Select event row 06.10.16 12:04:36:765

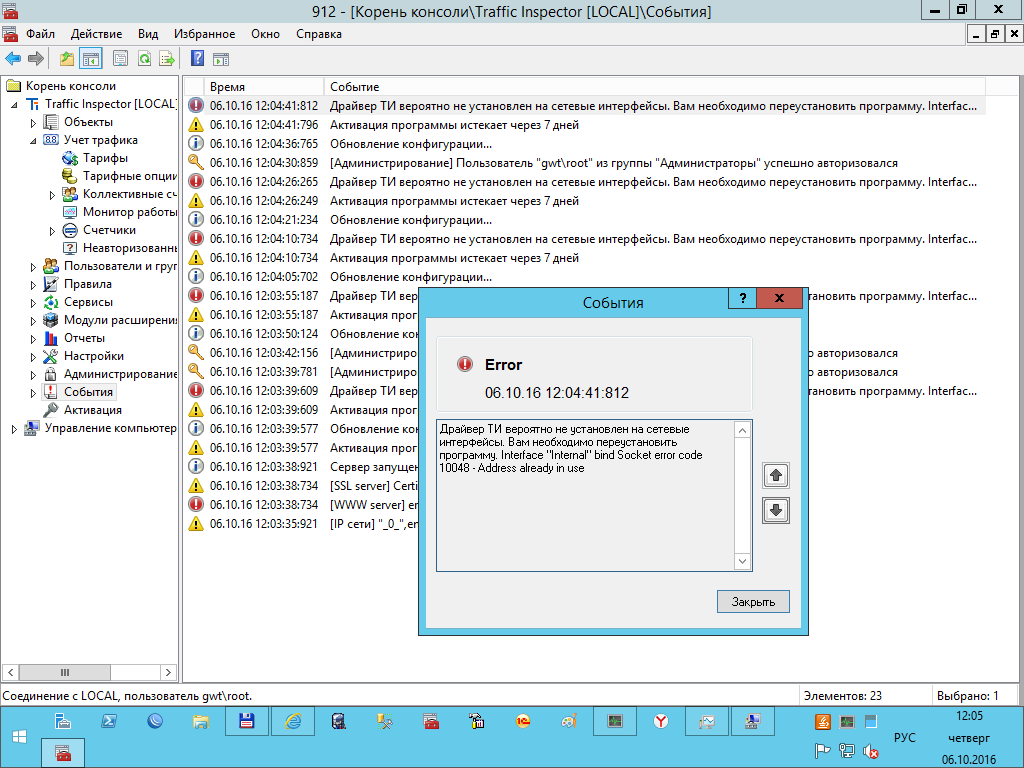click(x=585, y=144)
